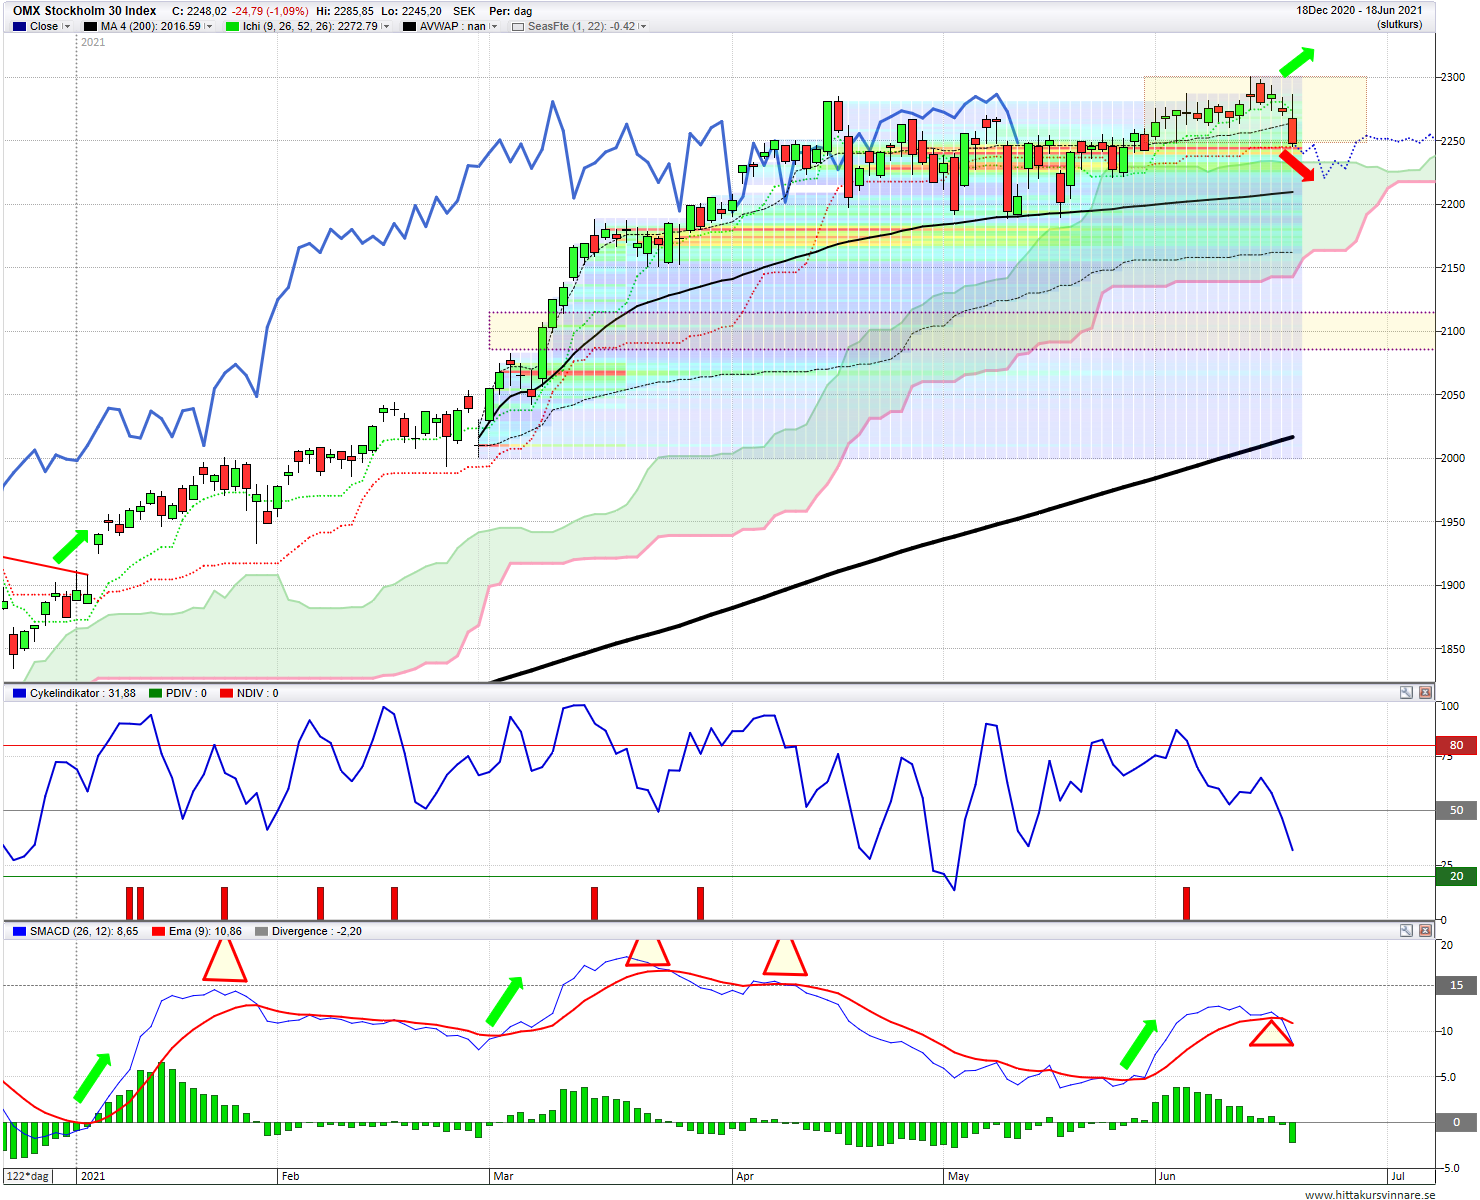Click the 2000 price axis label
Viewport: 1480px width, 1200px height.
pos(1452,458)
